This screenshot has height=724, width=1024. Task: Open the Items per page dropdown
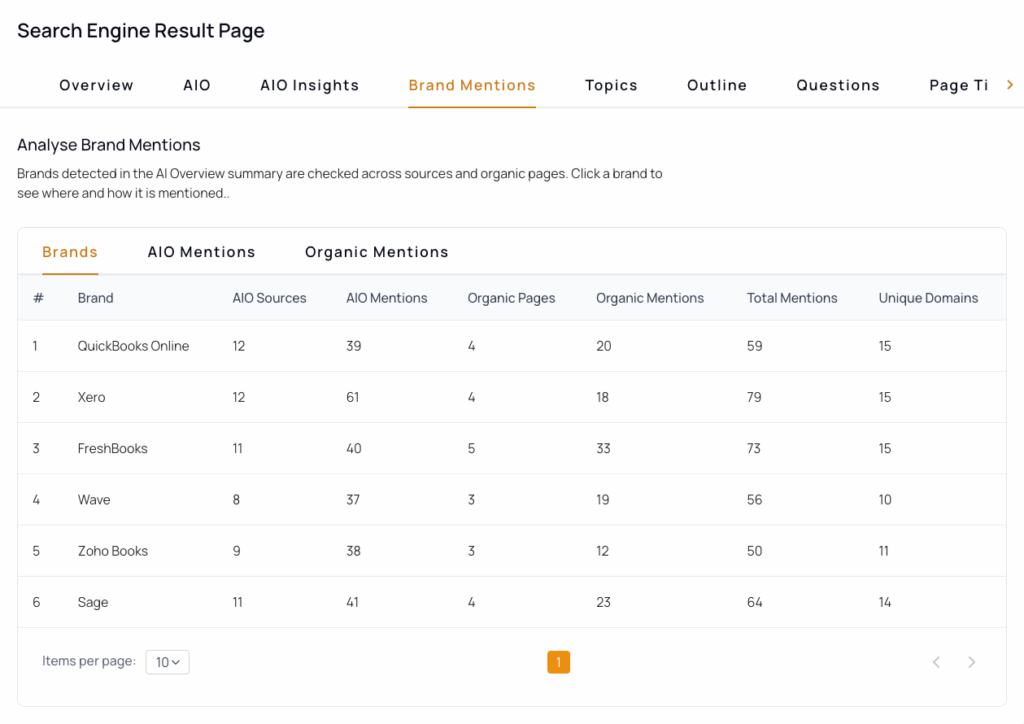point(167,662)
